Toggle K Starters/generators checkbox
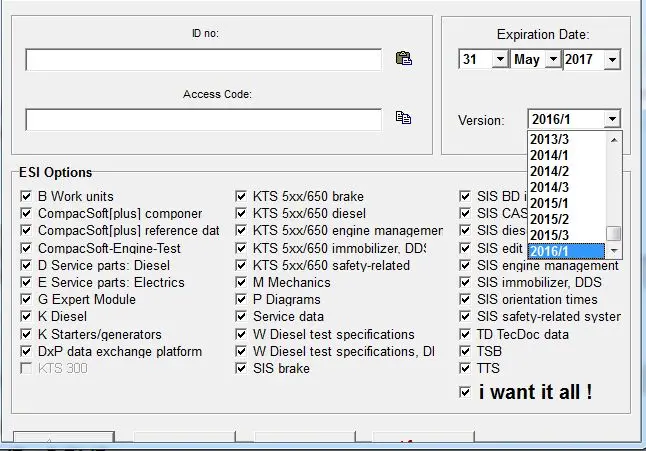 click(x=26, y=334)
